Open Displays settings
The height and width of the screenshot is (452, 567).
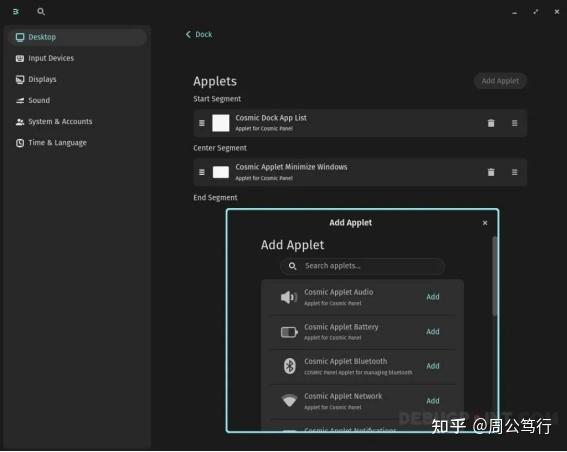[77, 79]
